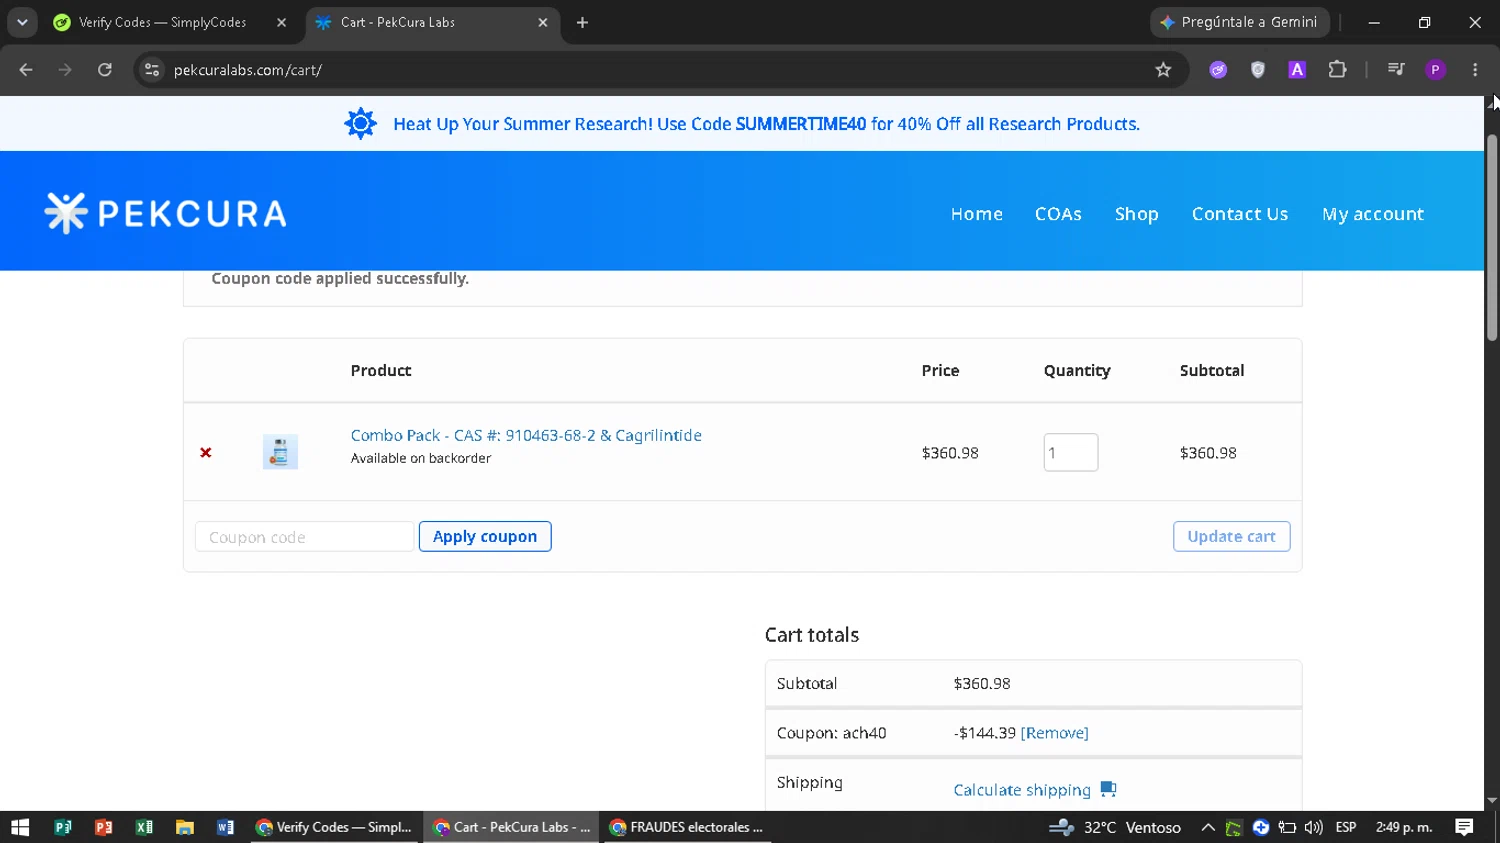Launch Microsoft Project from the taskbar

point(63,827)
